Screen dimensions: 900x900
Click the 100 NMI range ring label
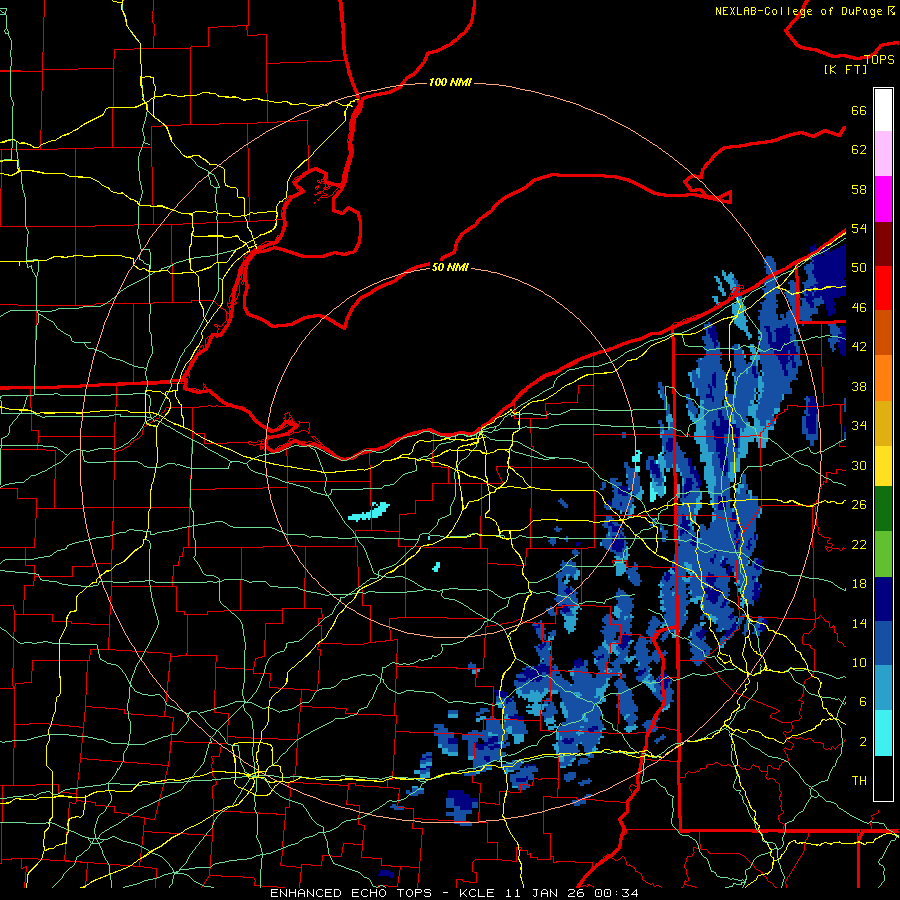450,82
